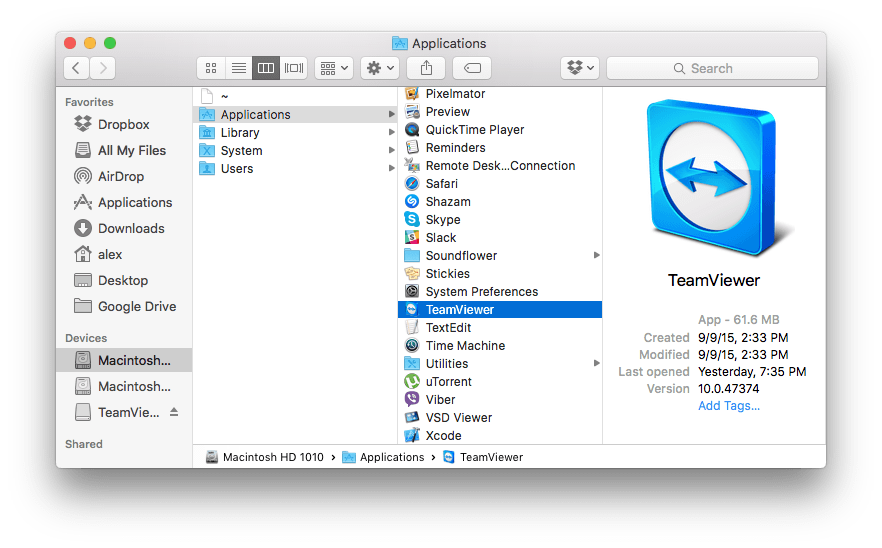Open the Dropbox toolbar dropdown
Viewport: 882px width, 548px height.
pos(580,68)
